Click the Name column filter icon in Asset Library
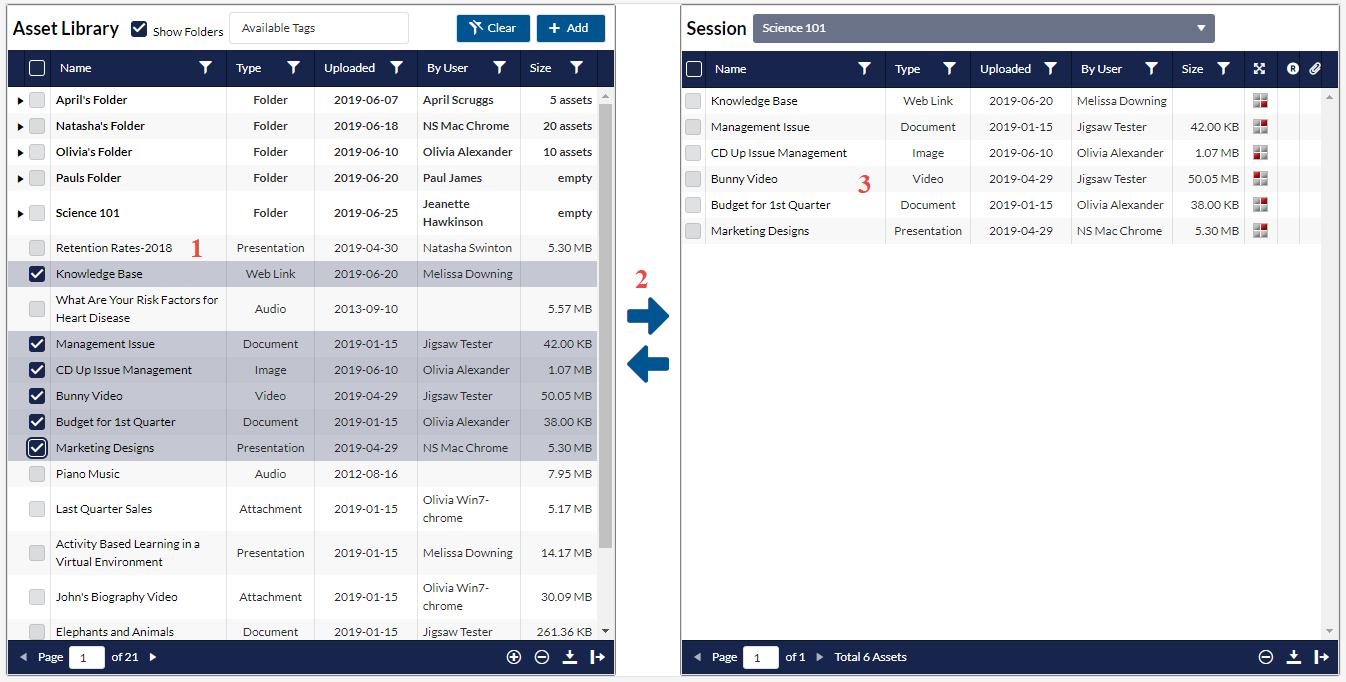This screenshot has width=1346, height=682. pyautogui.click(x=205, y=68)
